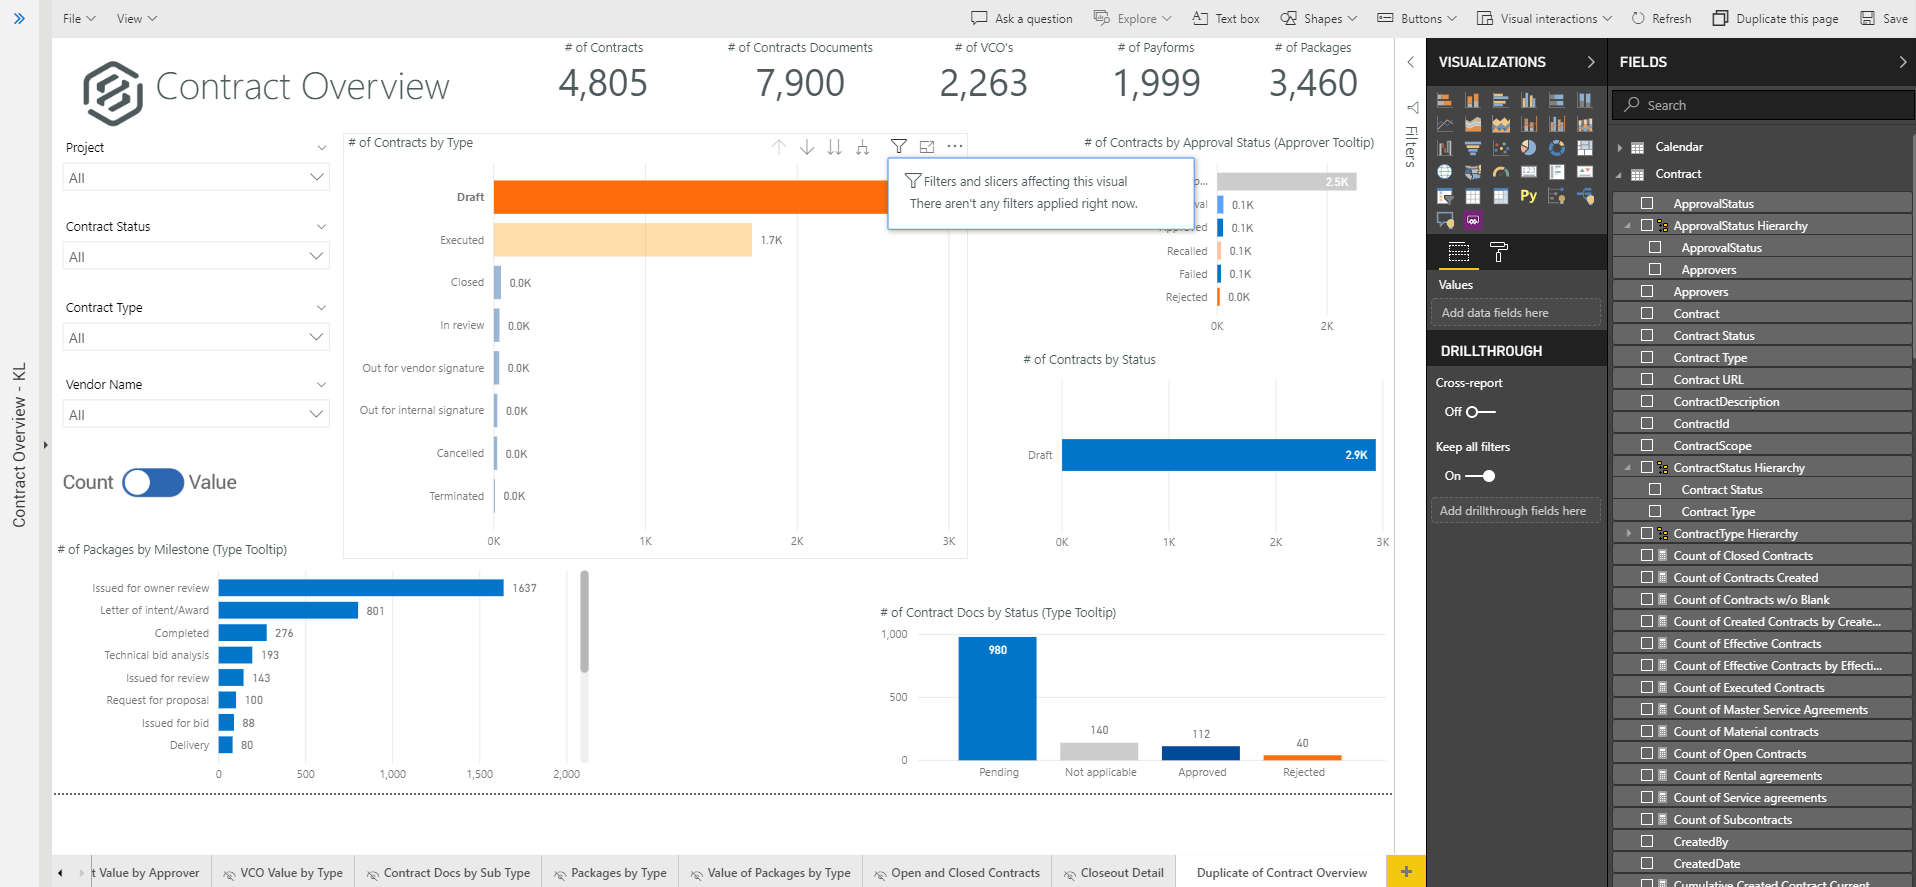Check the Contract URL field checkbox
Image resolution: width=1916 pixels, height=887 pixels.
click(1647, 379)
